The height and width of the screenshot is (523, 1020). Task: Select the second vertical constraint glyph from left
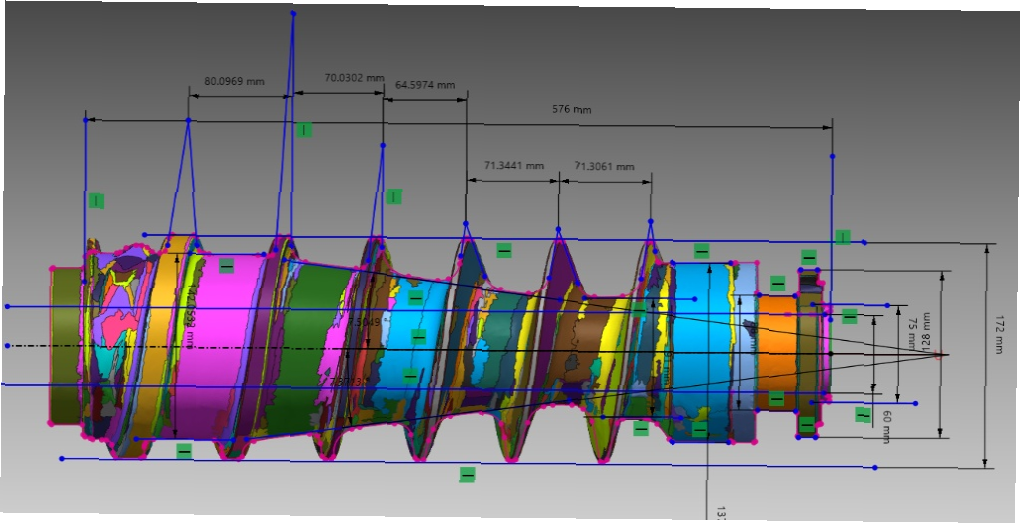[x=304, y=129]
